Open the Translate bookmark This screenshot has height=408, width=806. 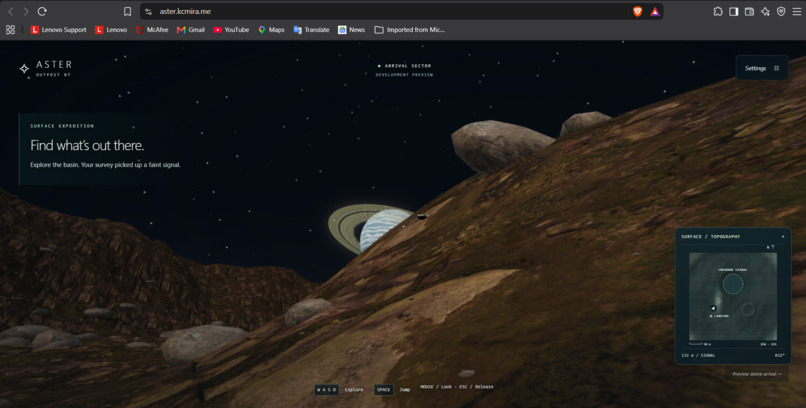[311, 30]
